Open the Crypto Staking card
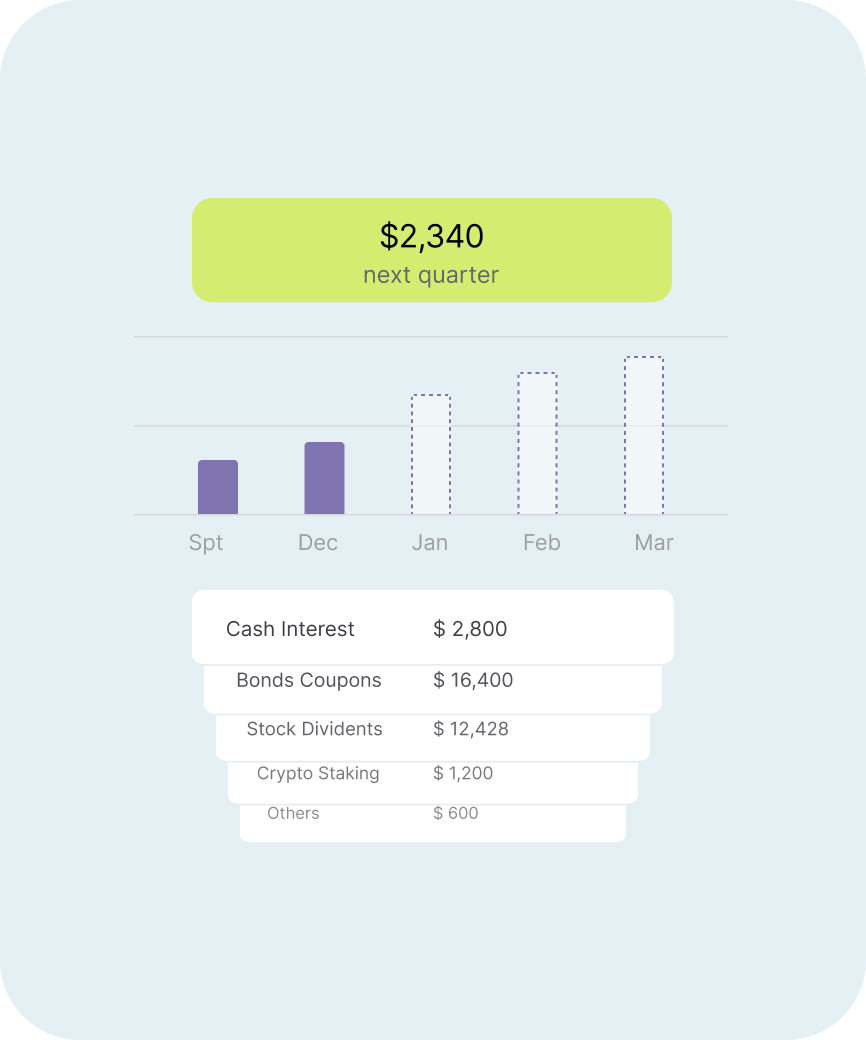The width and height of the screenshot is (866, 1040). pos(433,783)
